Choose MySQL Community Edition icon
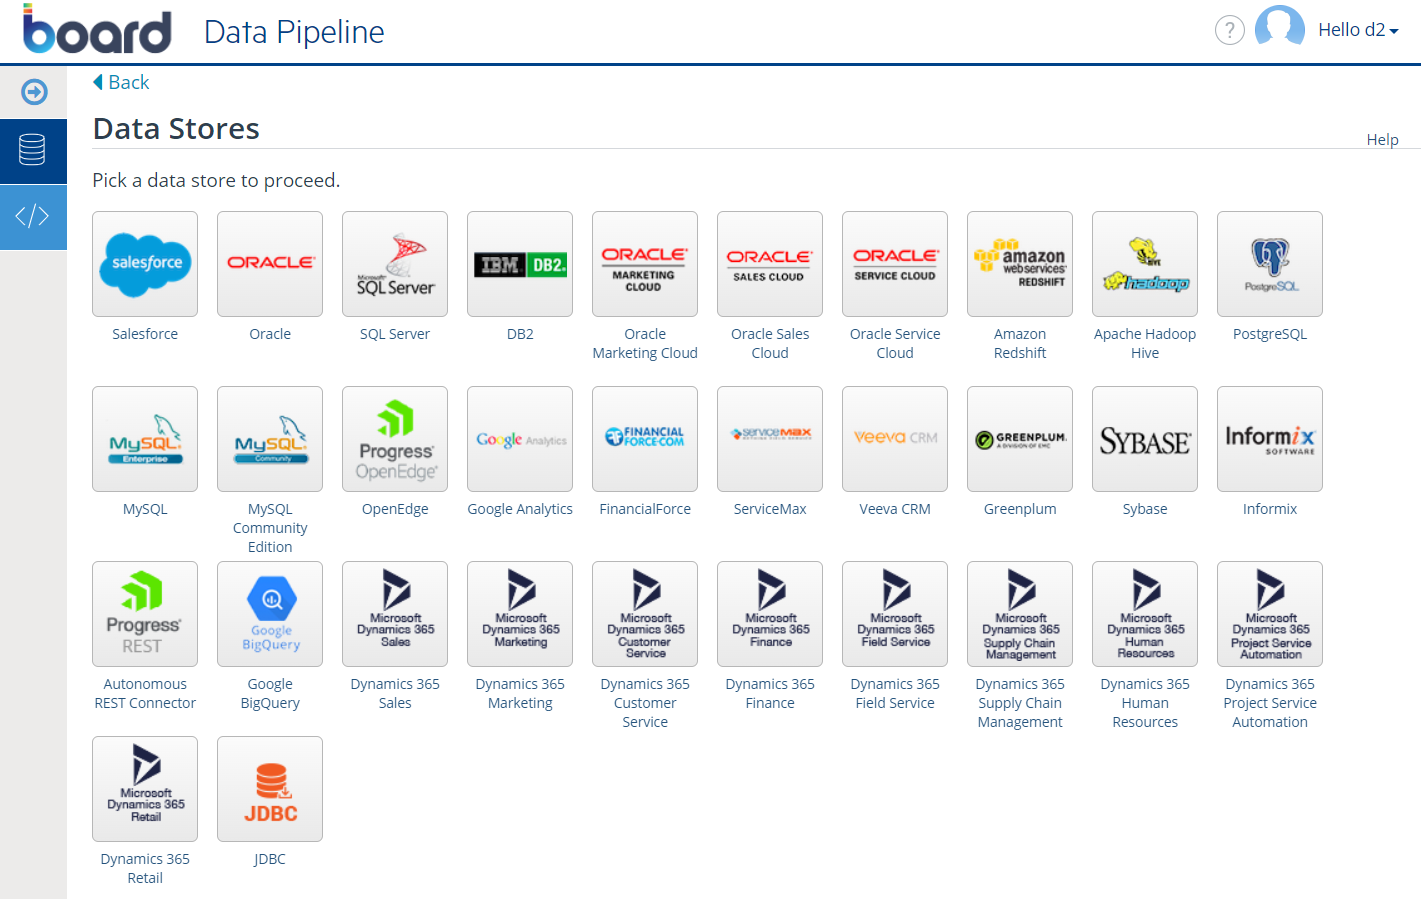 point(270,439)
